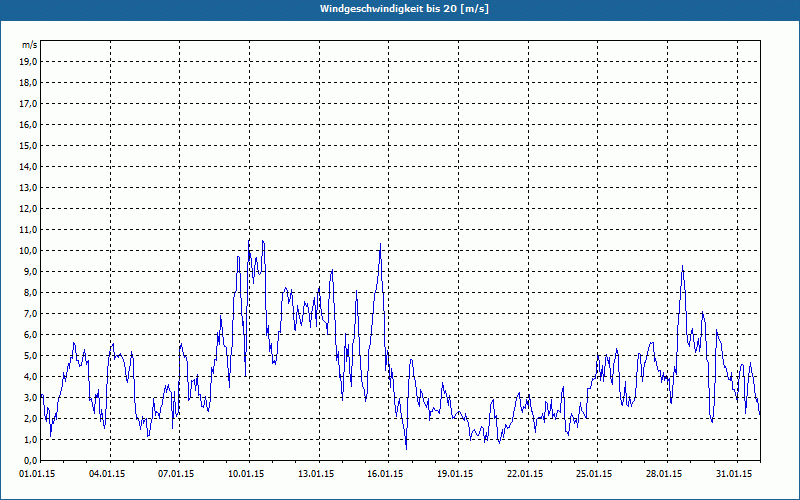Click the 14,0 y-axis label
800x500 pixels.
pos(28,167)
